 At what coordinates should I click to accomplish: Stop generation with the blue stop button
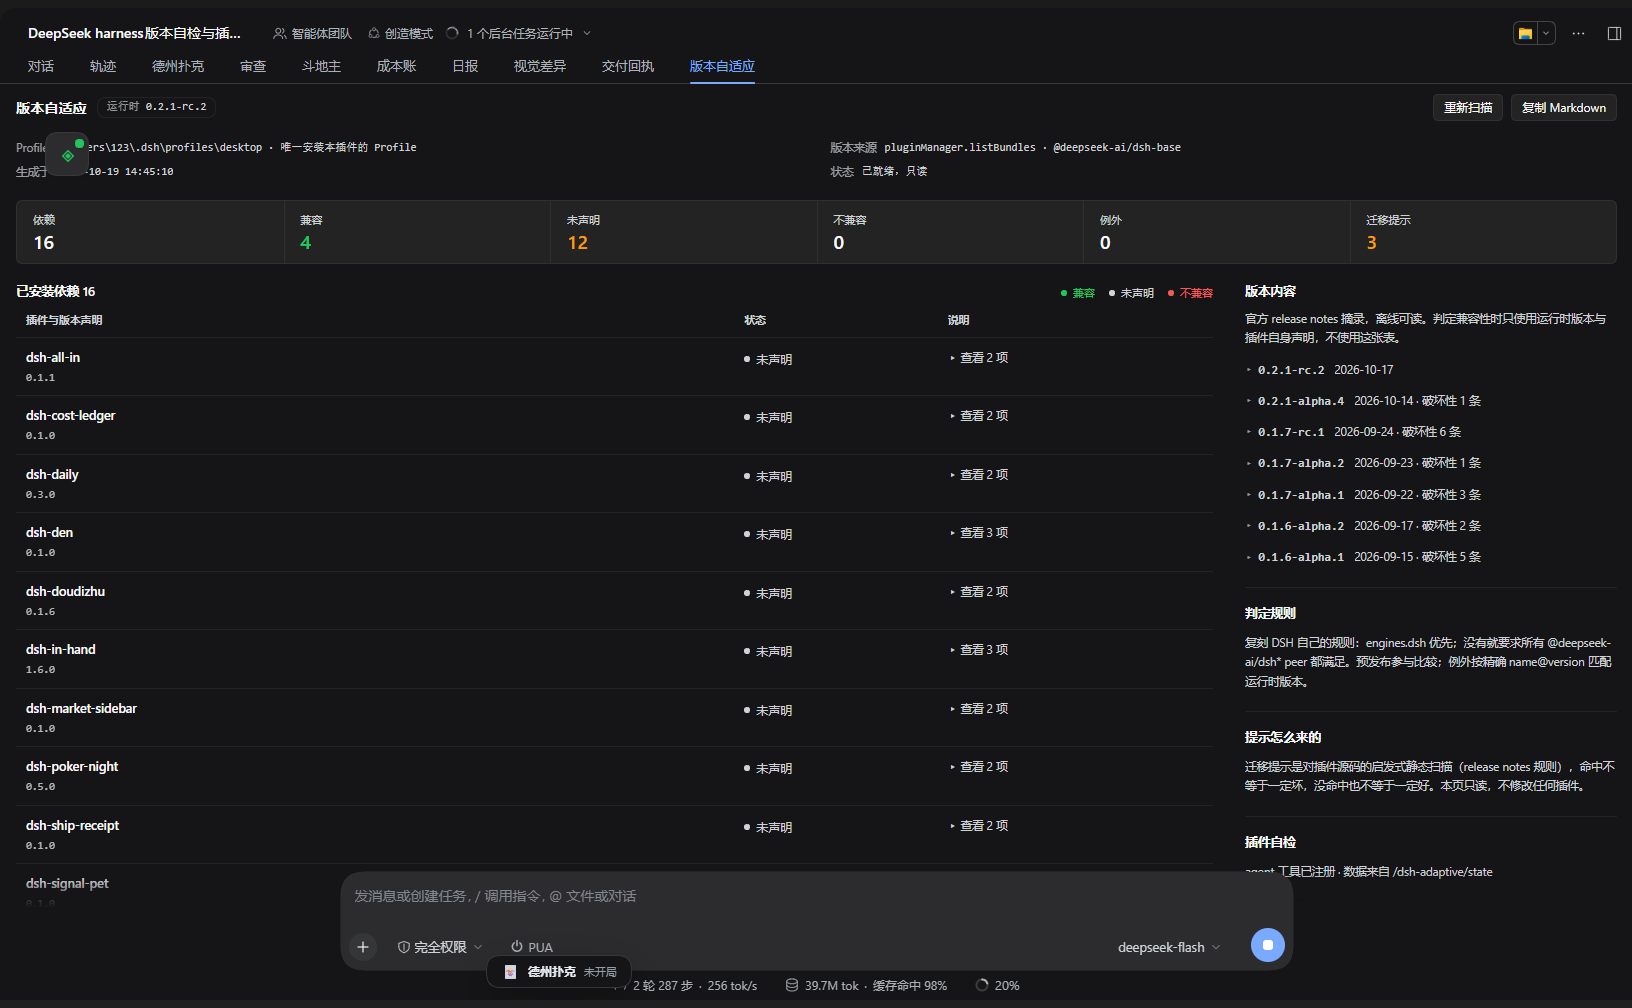pos(1268,945)
